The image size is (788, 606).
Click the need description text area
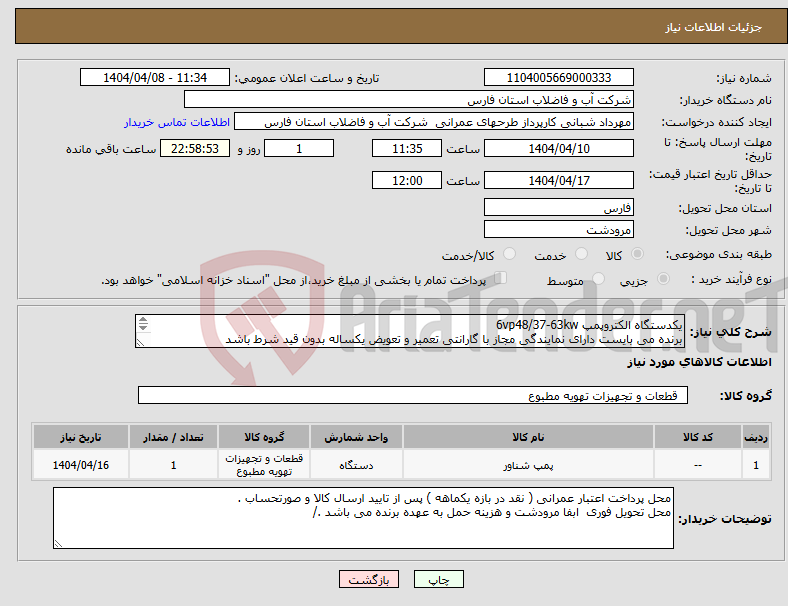pyautogui.click(x=410, y=331)
